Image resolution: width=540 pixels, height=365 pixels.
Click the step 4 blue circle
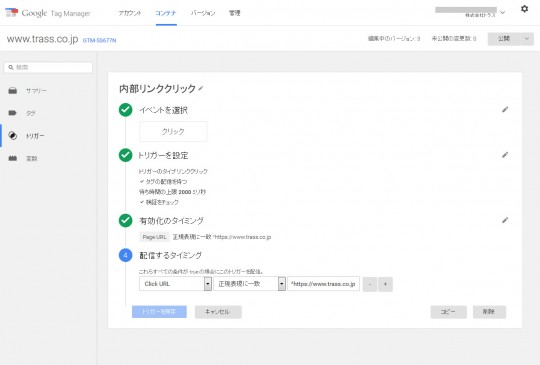(x=125, y=255)
